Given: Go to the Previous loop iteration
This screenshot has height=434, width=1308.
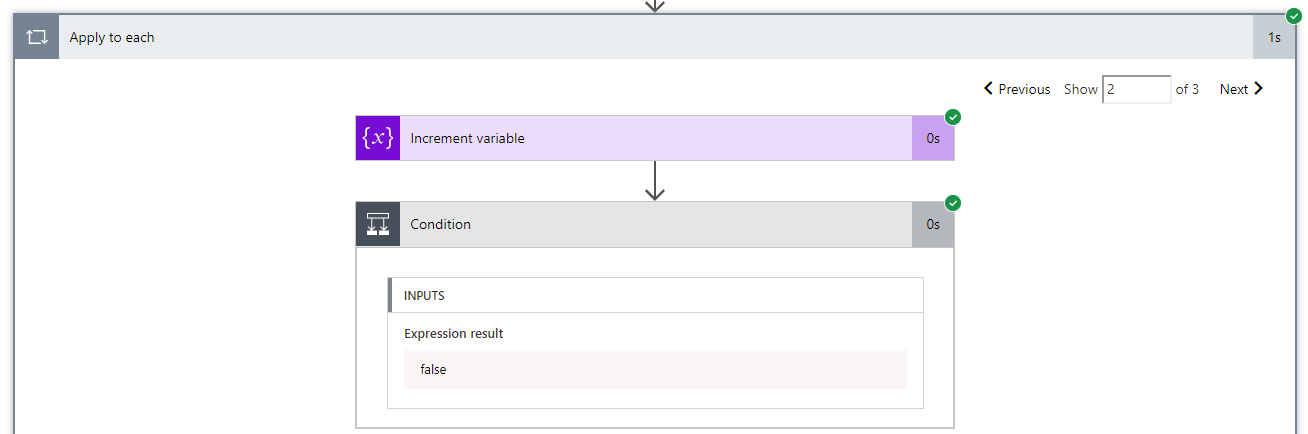Looking at the screenshot, I should tap(1017, 89).
